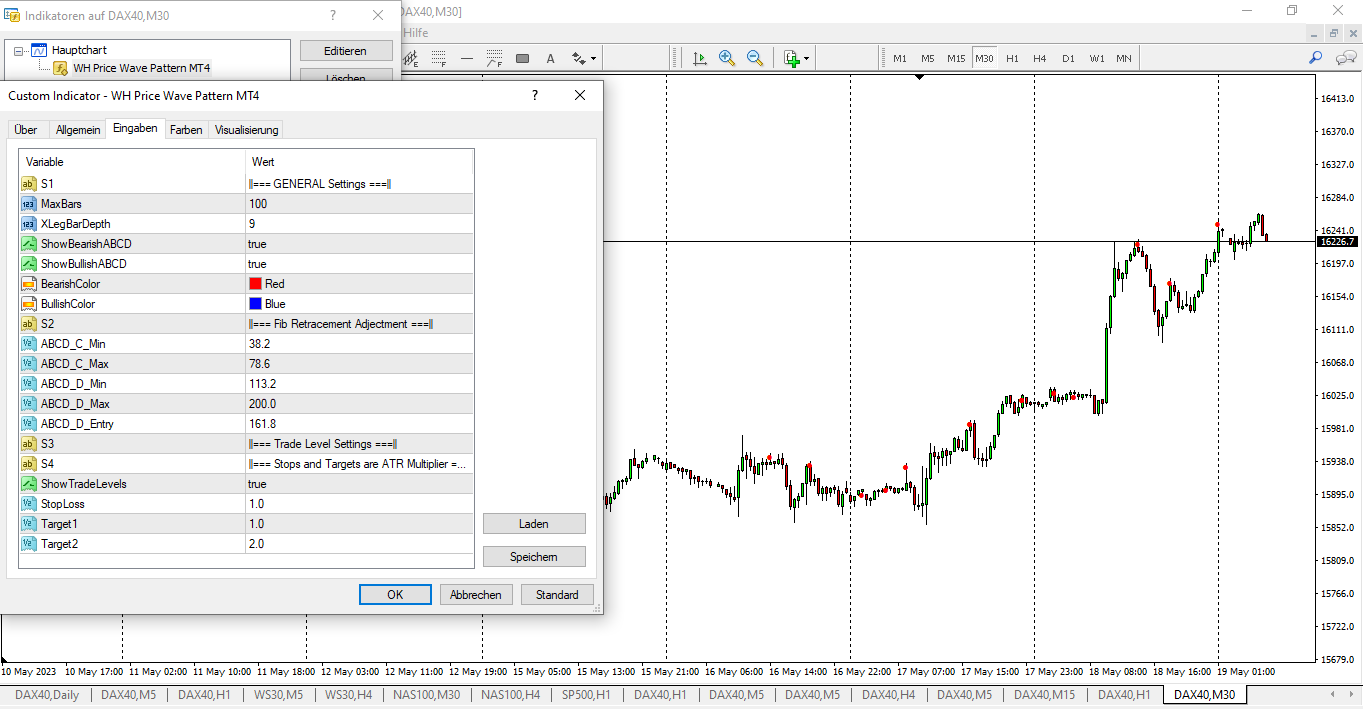Switch to the NAS100,M30 chart tab
Screen dimensions: 1363x709
[426, 695]
